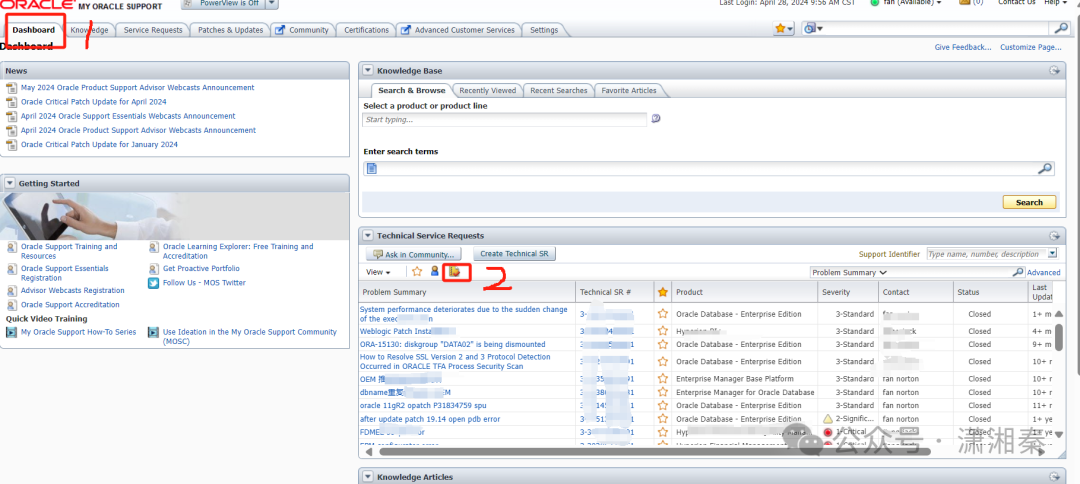The image size is (1080, 484).
Task: Collapse the Getting Started panel
Action: pos(10,183)
